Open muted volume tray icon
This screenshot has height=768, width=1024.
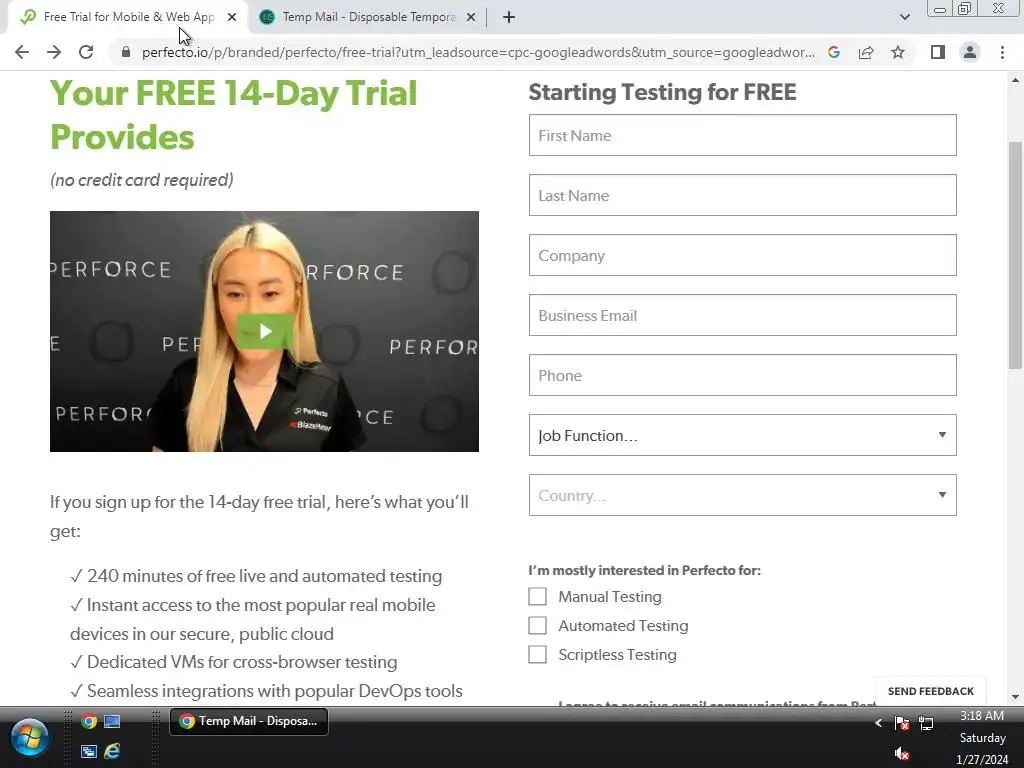[x=902, y=754]
